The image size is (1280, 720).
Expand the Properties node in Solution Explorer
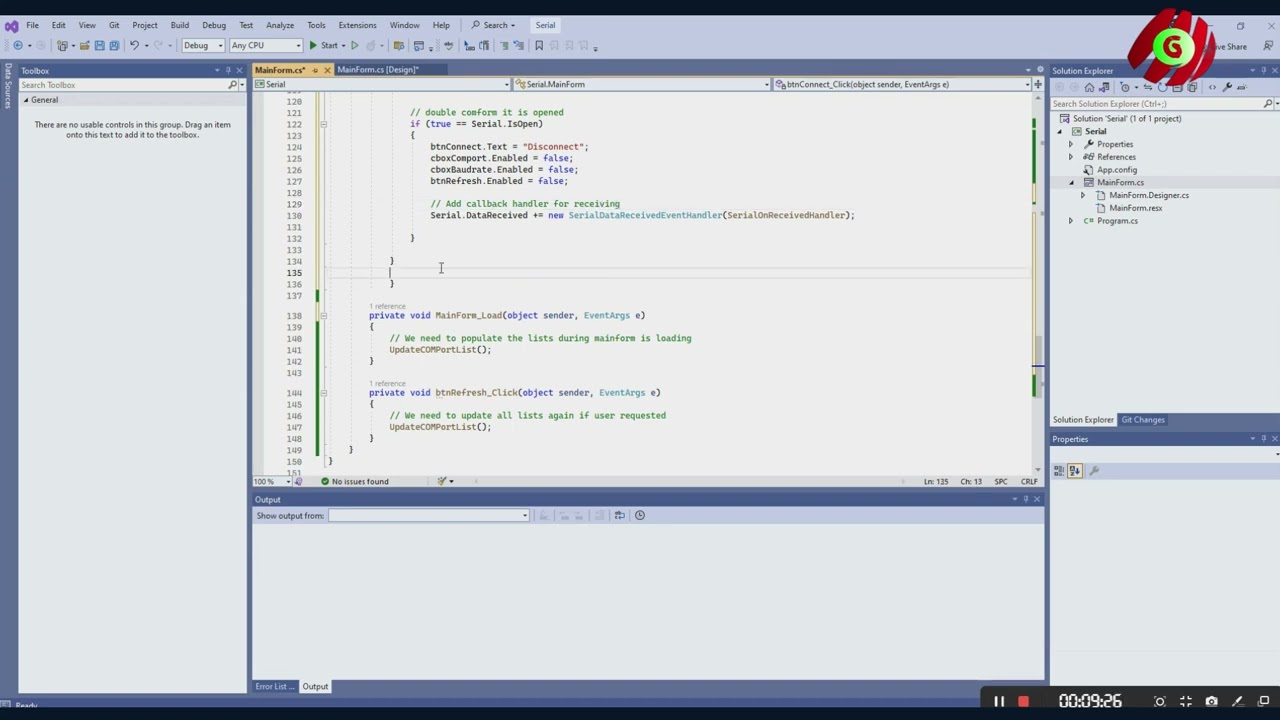pos(1071,144)
